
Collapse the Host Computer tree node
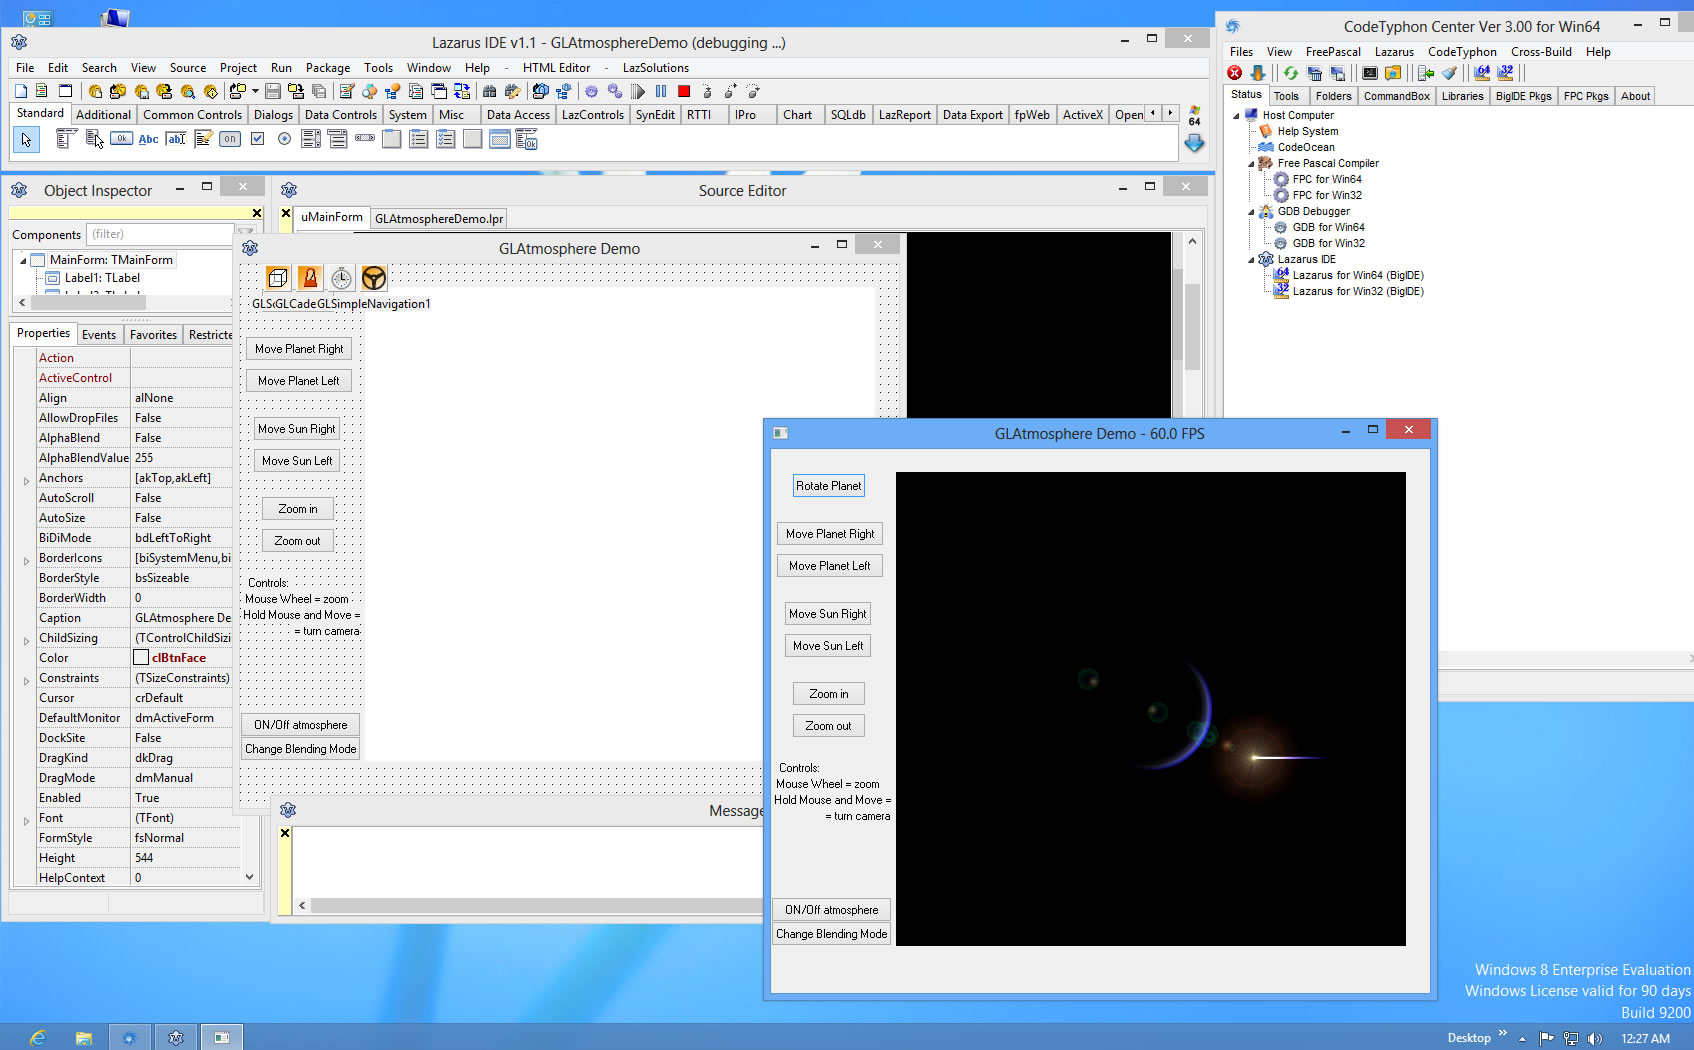coord(1236,116)
